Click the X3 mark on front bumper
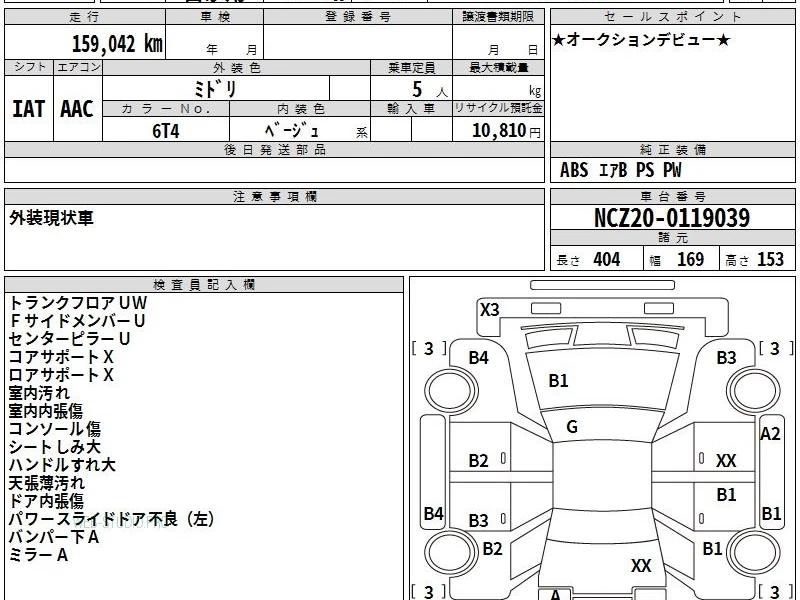 489,309
